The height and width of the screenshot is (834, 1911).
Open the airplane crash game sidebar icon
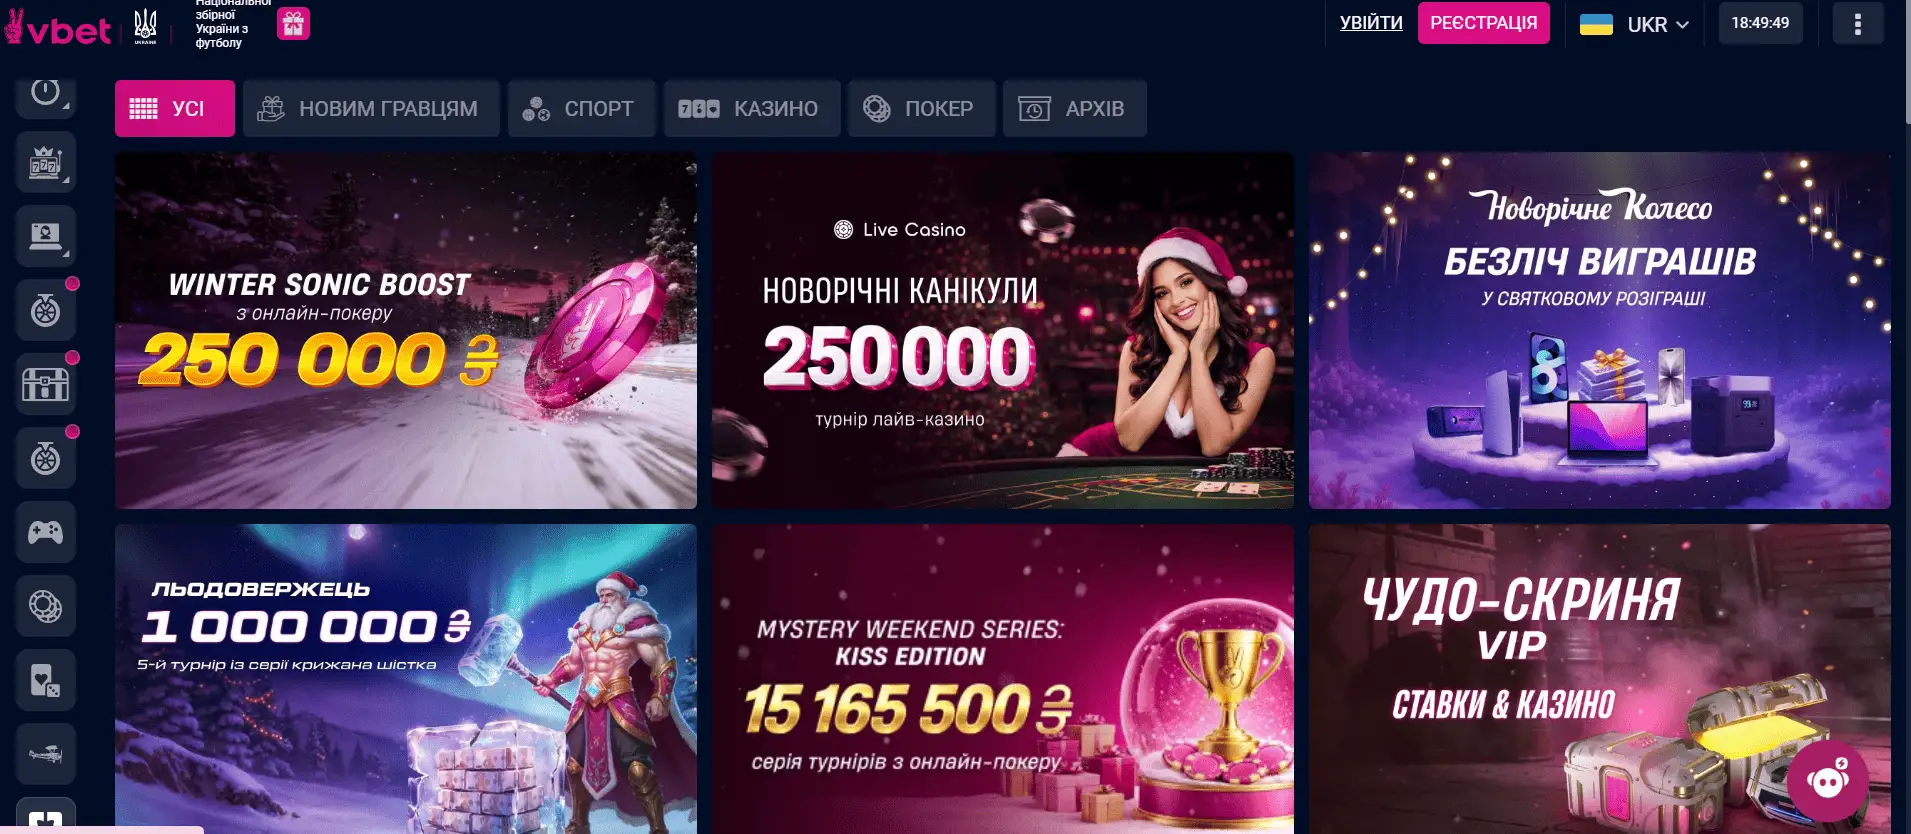(x=46, y=754)
